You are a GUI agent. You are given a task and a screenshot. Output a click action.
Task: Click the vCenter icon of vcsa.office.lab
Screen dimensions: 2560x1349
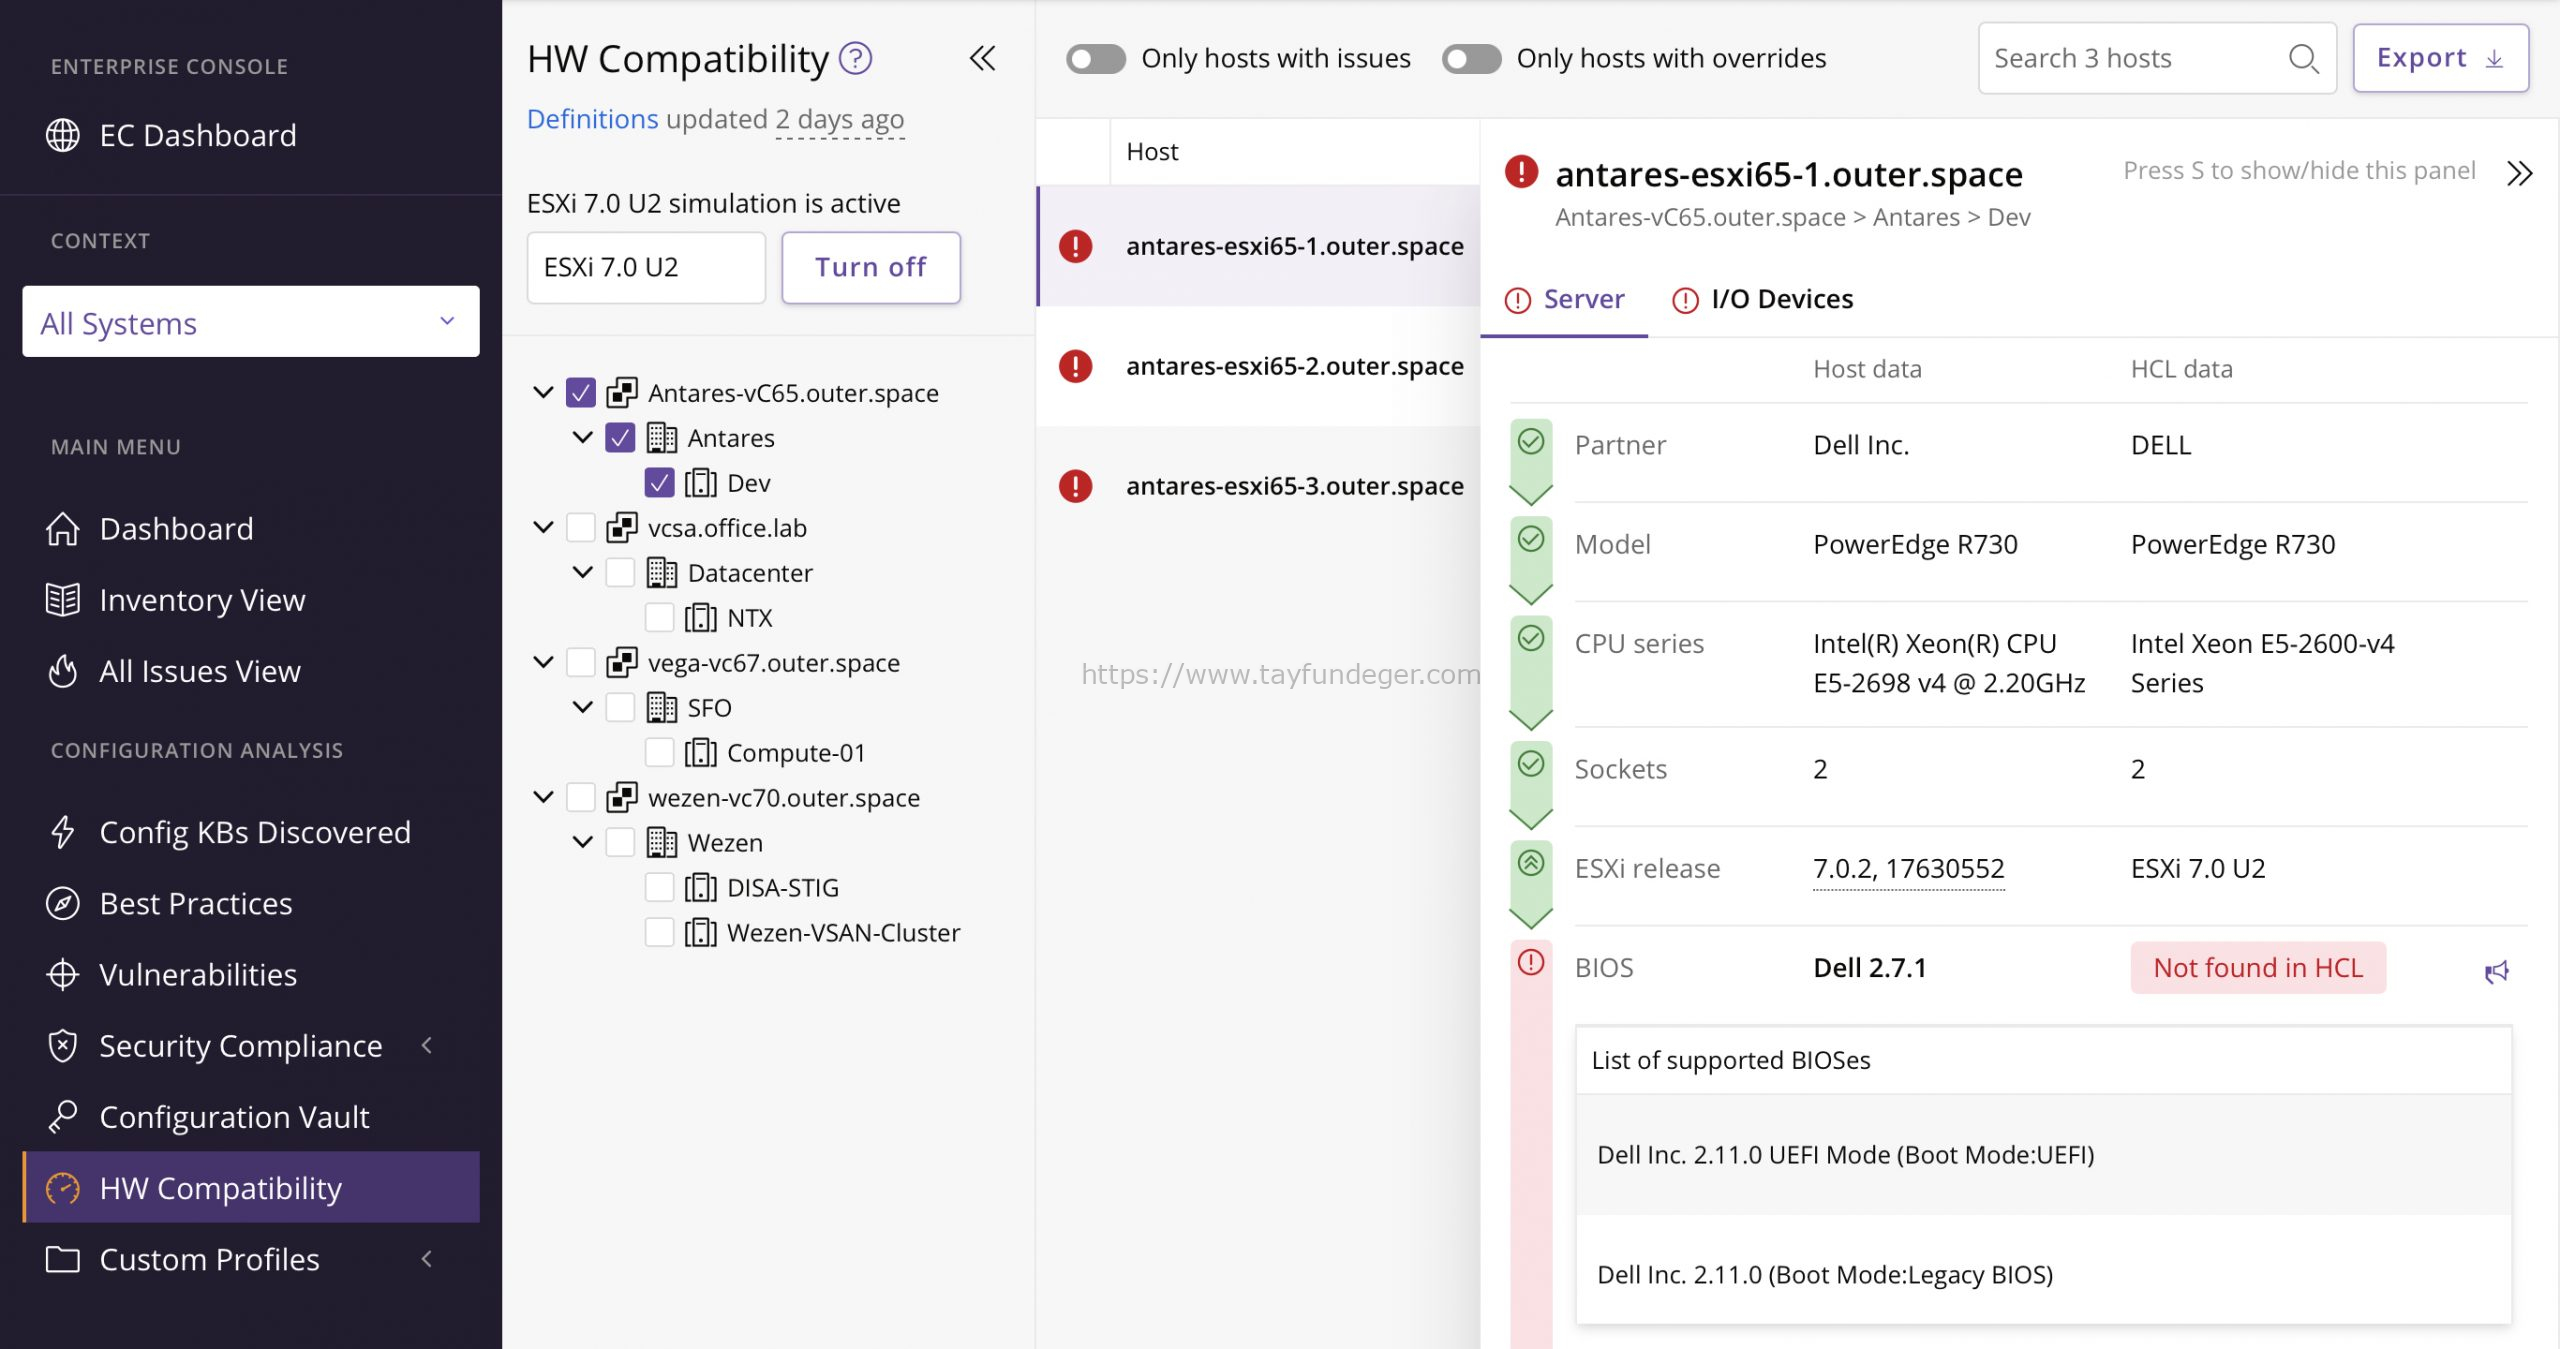(621, 527)
